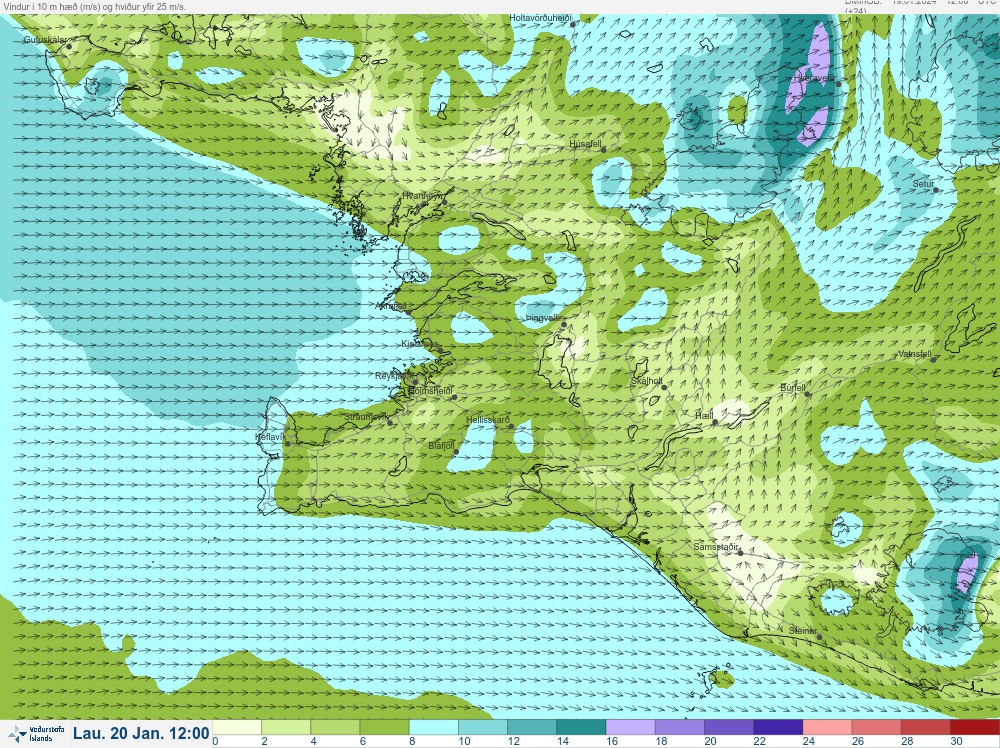Screen dimensions: 1000x748
Task: Click the Lau. 20 Jan. 12:00 date label
Action: pos(141,733)
